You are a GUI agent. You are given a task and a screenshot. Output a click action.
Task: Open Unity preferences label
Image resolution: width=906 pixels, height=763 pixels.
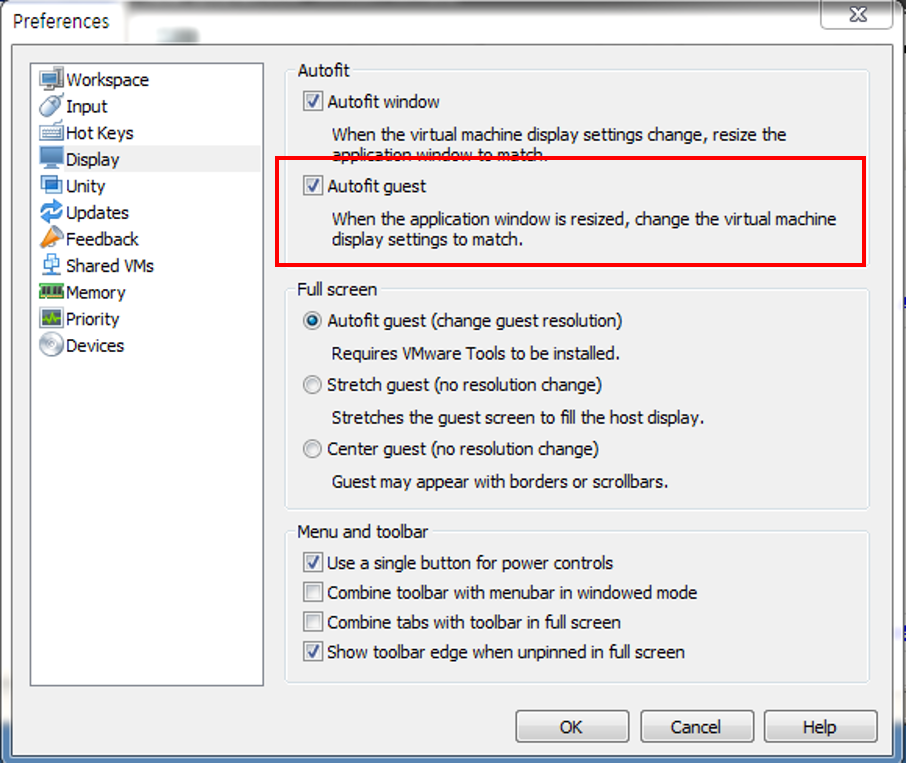tap(86, 186)
